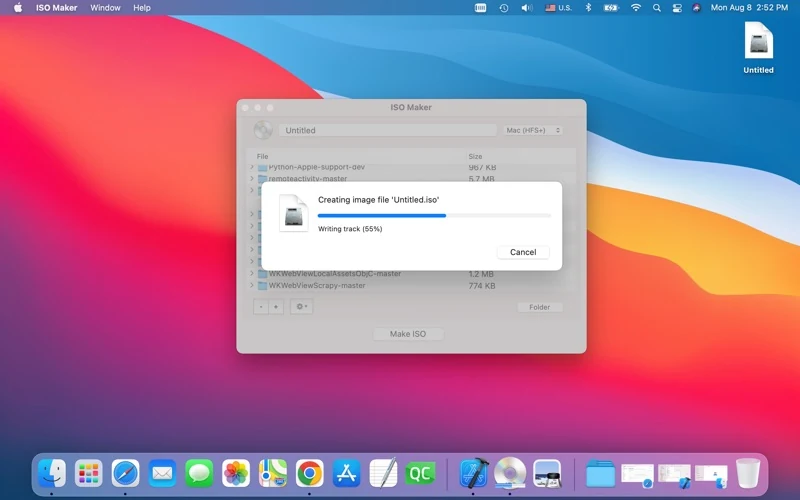800x500 pixels.
Task: Click the 1.2 MB size value
Action: click(x=481, y=274)
